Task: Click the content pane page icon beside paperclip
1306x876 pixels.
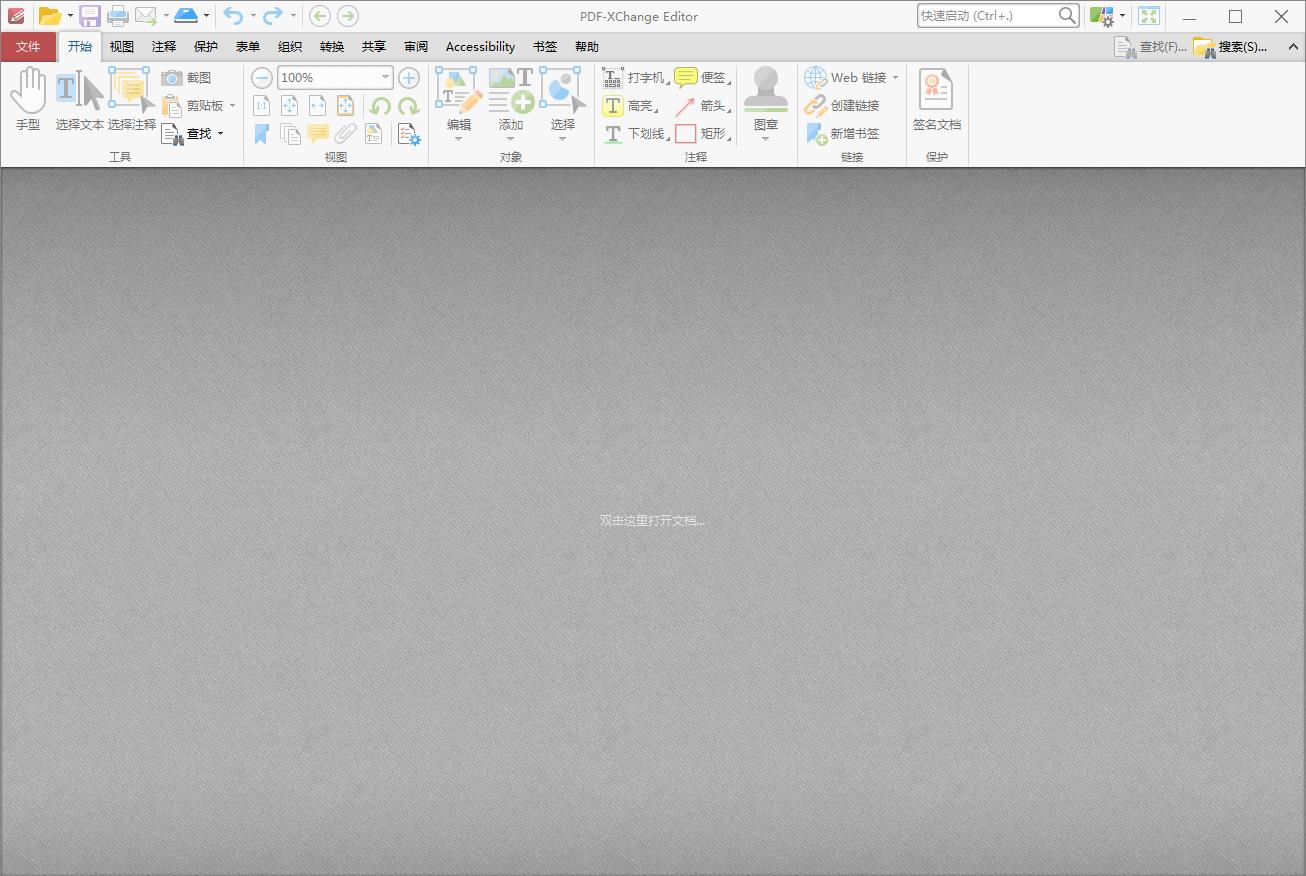Action: 374,134
